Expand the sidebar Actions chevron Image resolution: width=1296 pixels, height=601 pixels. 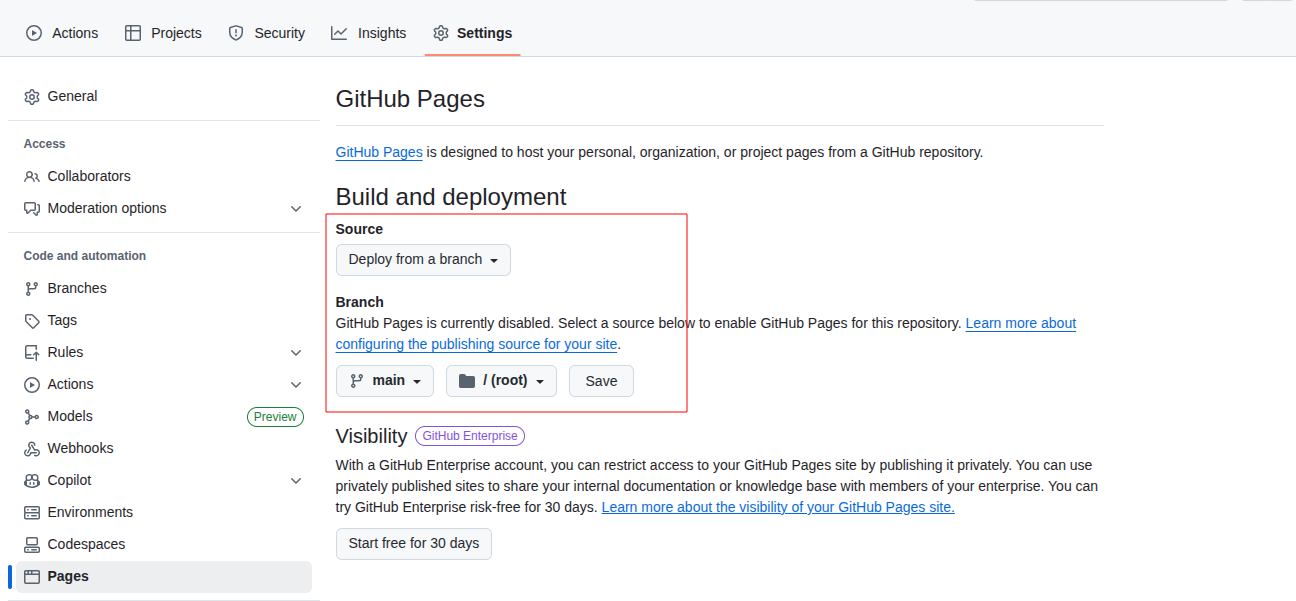[x=296, y=385]
